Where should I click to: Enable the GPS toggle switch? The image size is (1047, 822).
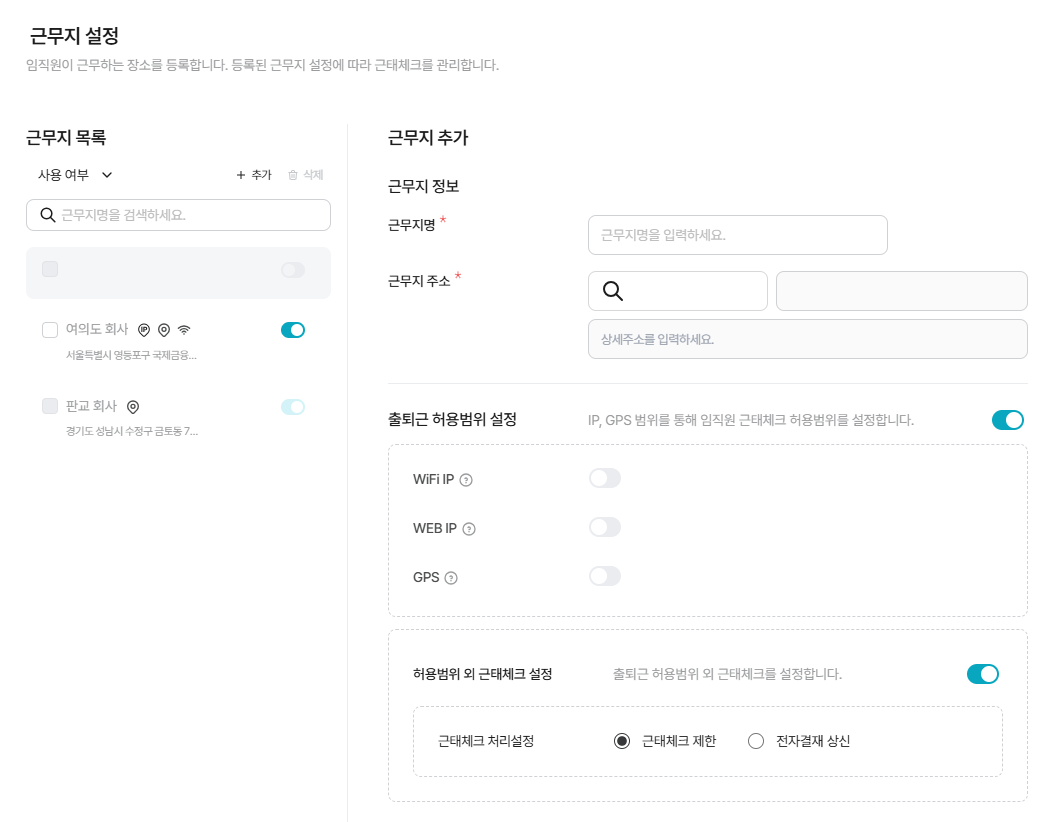point(605,576)
